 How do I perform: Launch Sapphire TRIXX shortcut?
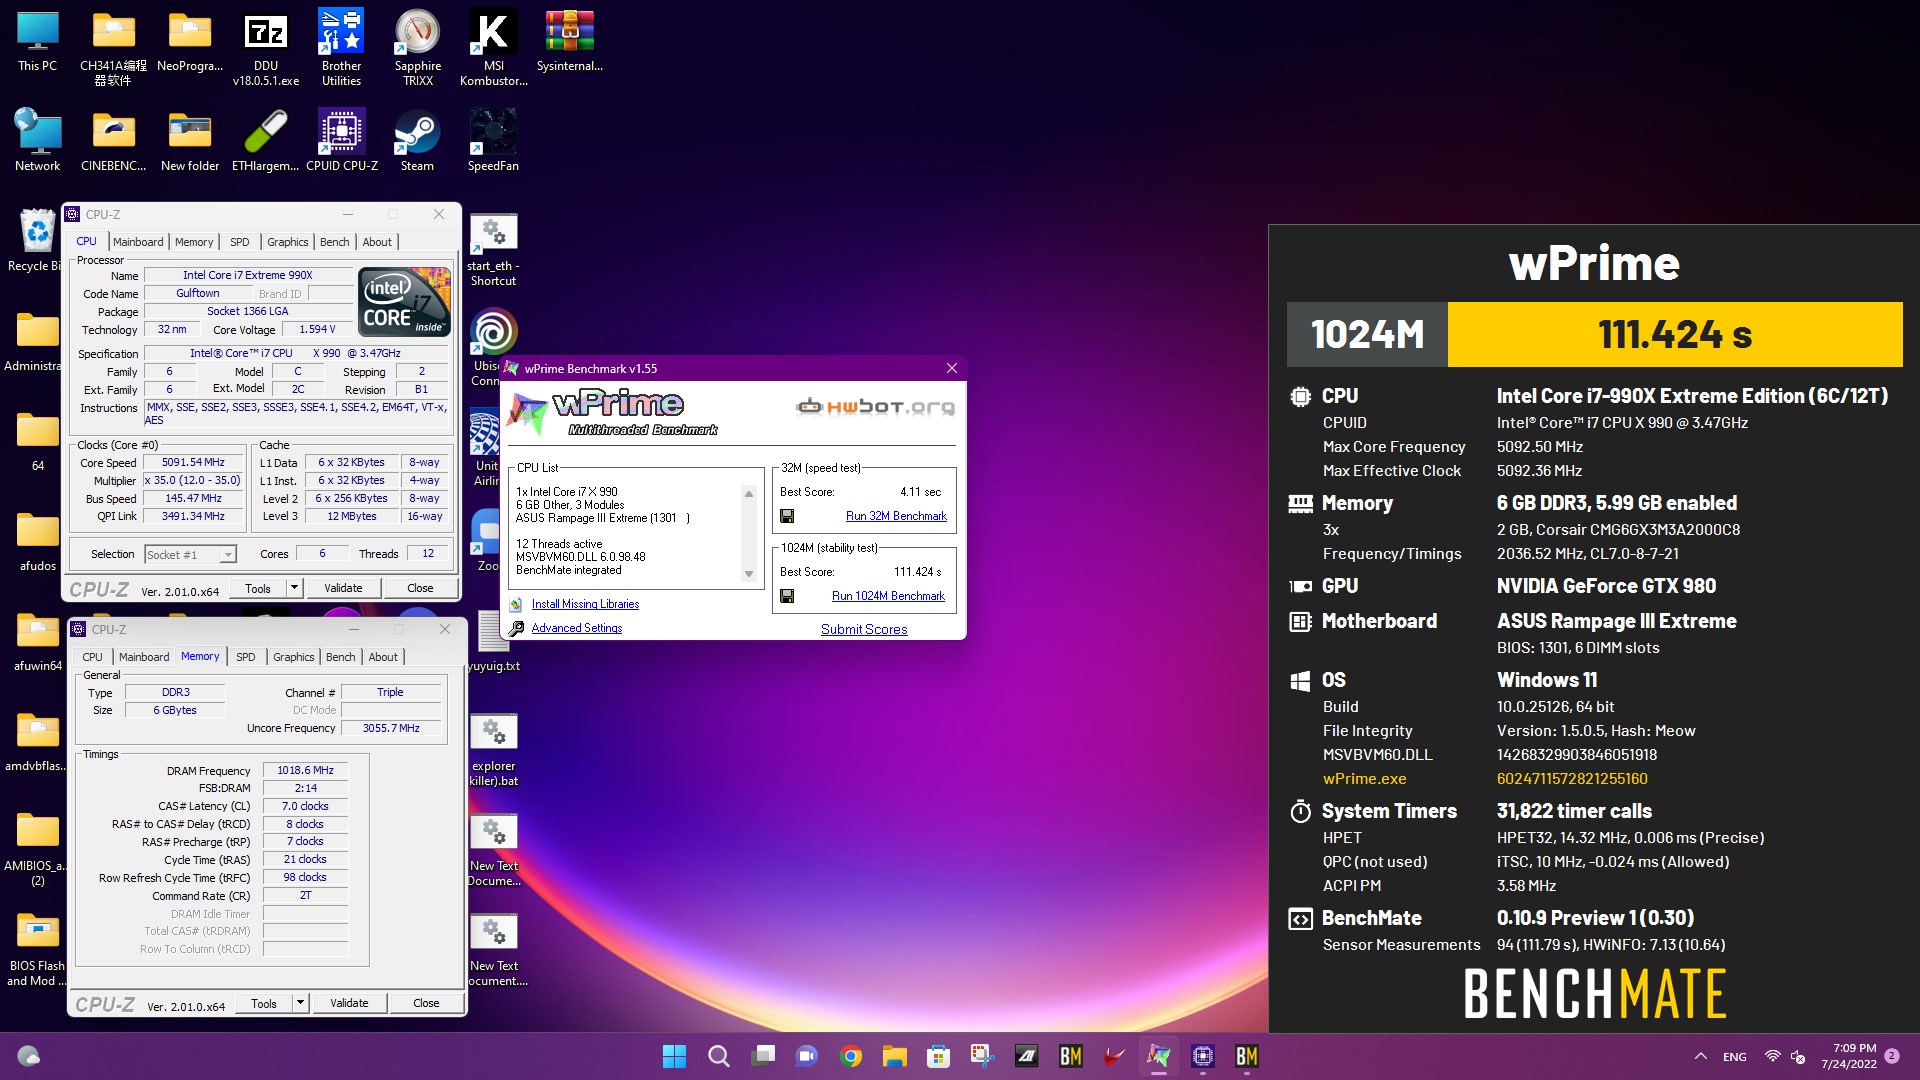[417, 48]
